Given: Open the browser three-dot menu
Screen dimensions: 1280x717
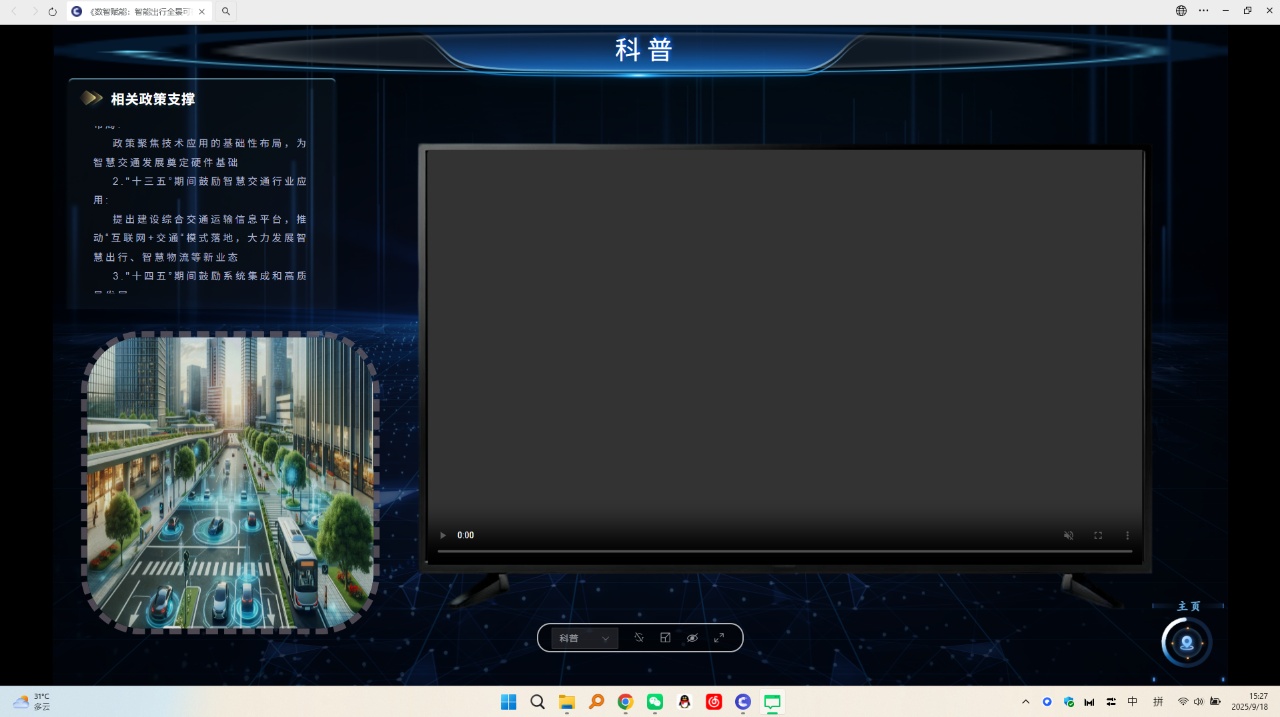Looking at the screenshot, I should tap(1203, 11).
